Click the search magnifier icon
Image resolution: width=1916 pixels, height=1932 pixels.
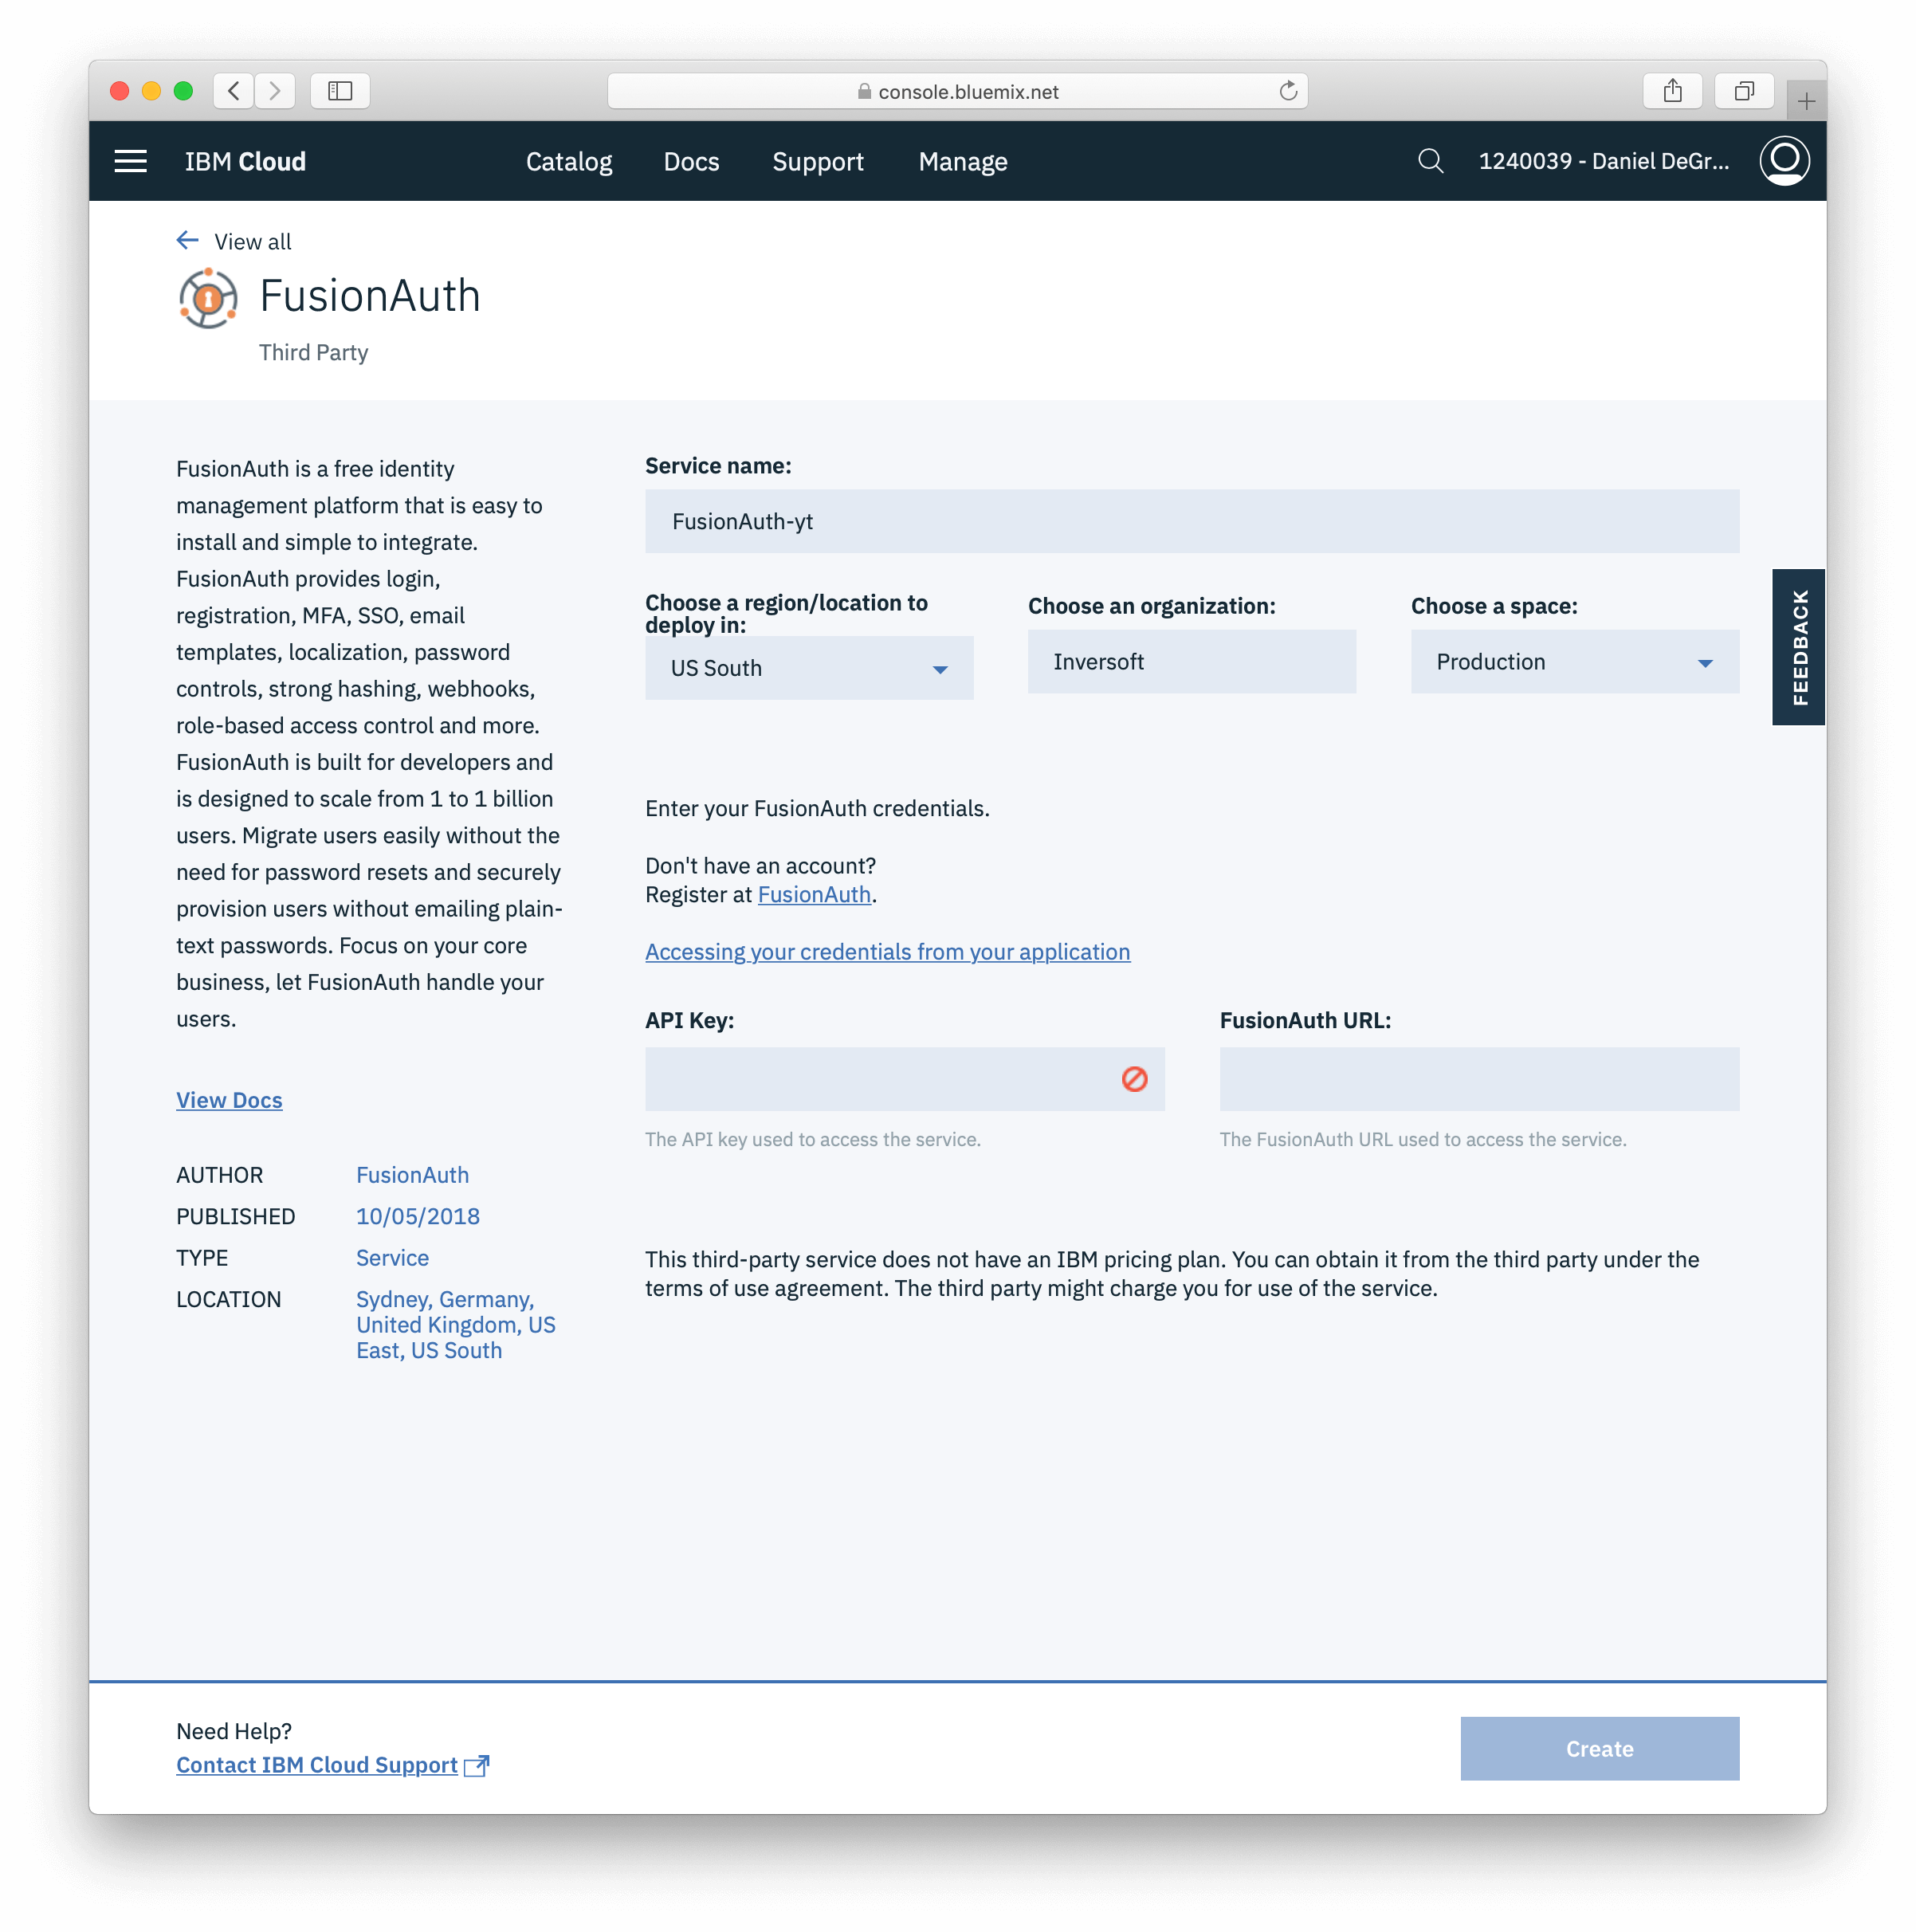[1430, 161]
